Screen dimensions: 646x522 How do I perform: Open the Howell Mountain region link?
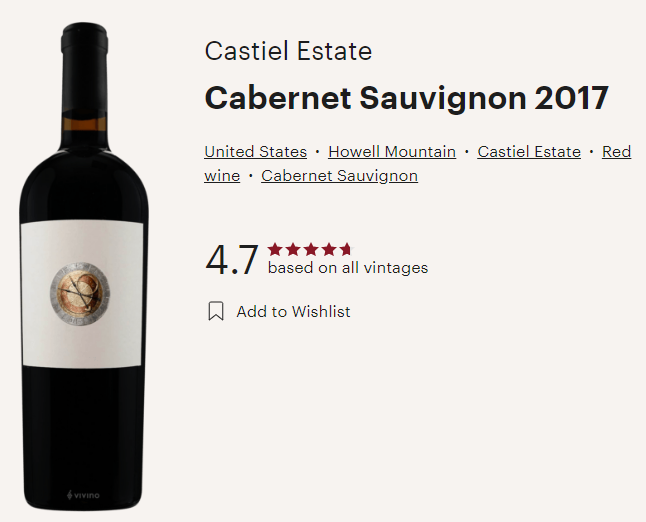coord(392,152)
